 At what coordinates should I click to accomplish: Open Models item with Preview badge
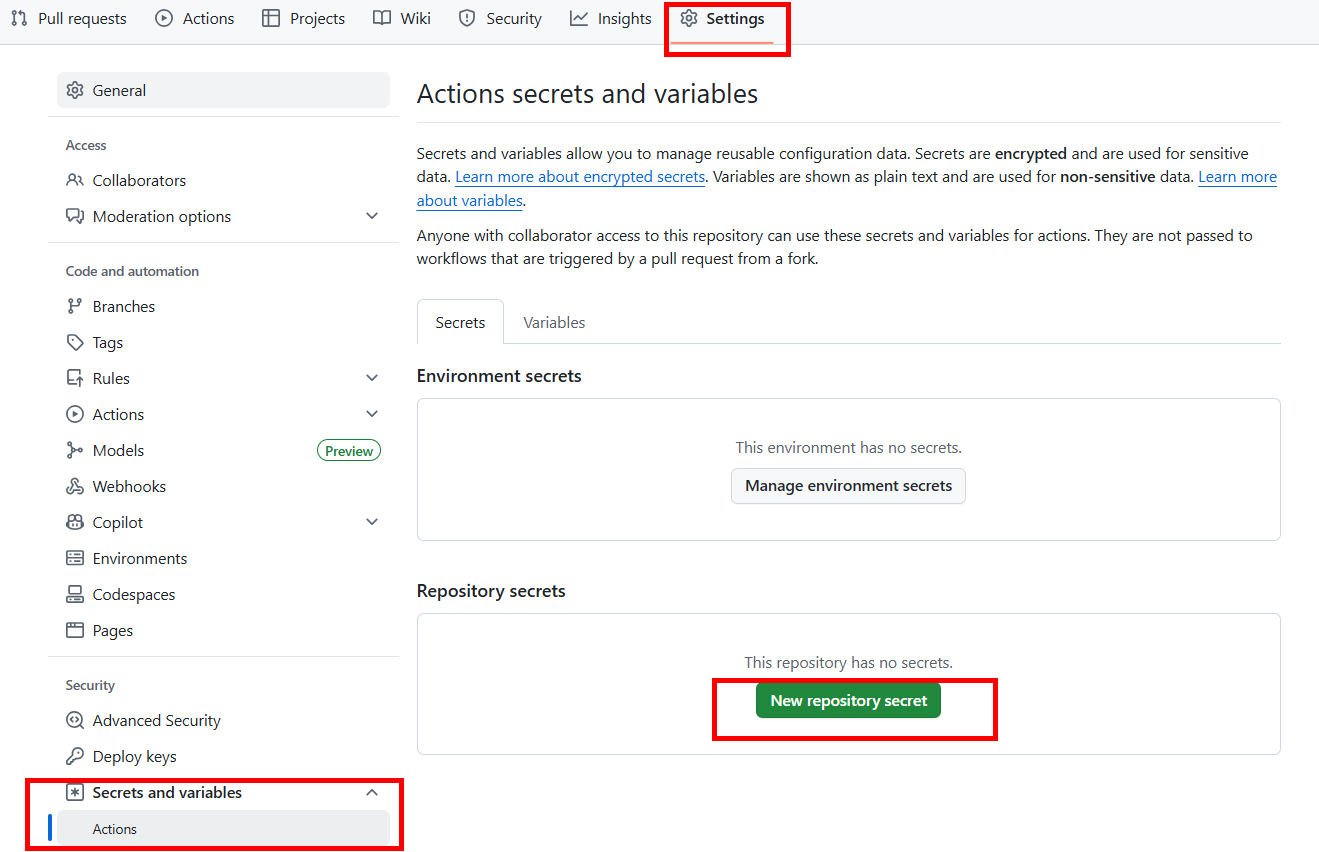click(x=118, y=450)
